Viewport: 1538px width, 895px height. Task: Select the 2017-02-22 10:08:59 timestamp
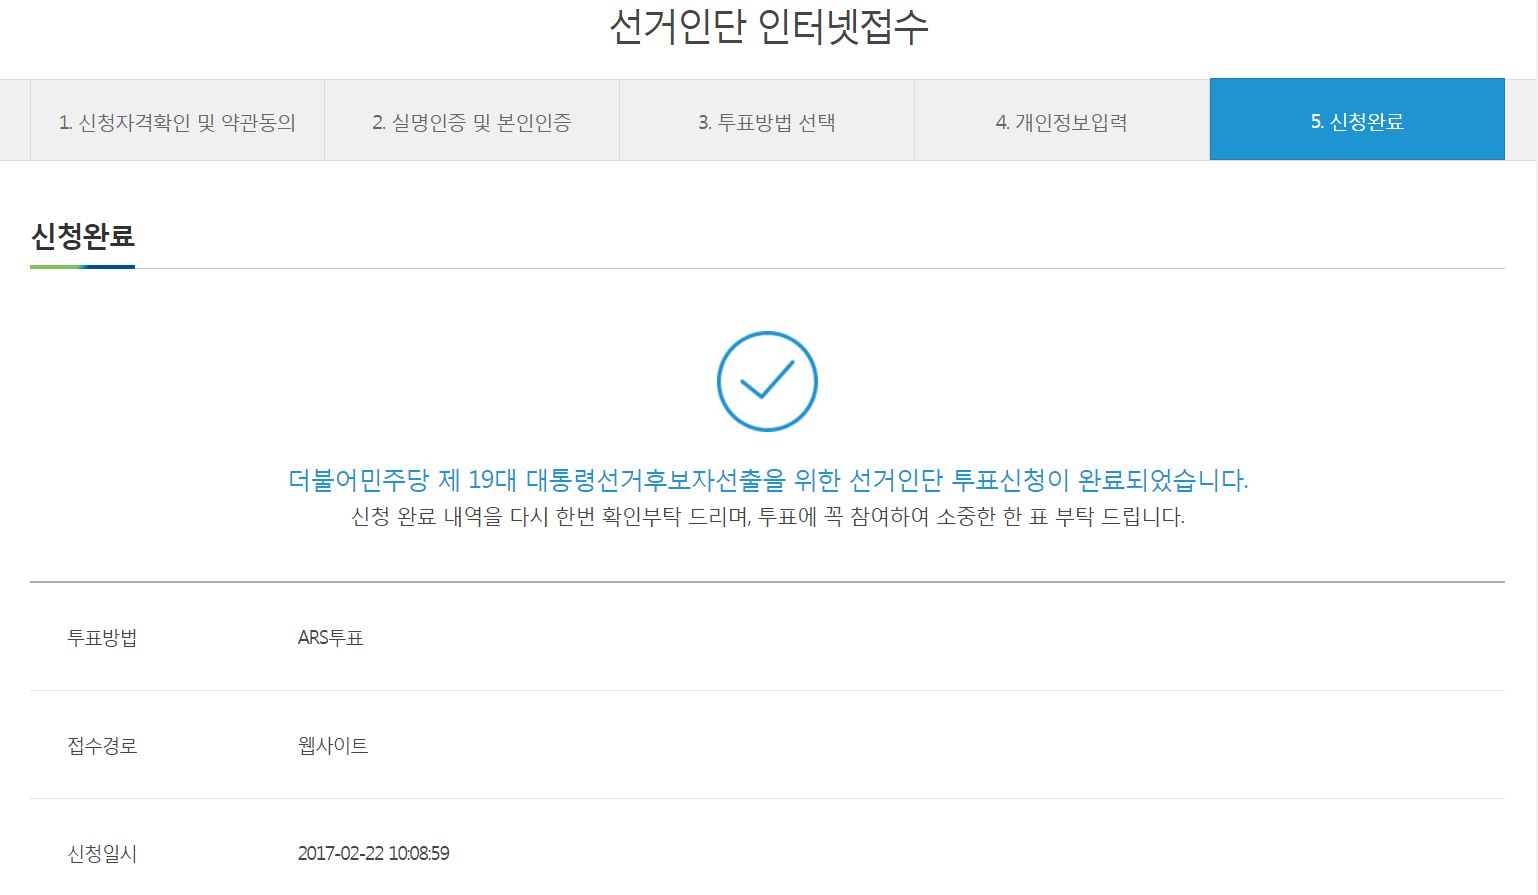pos(373,853)
